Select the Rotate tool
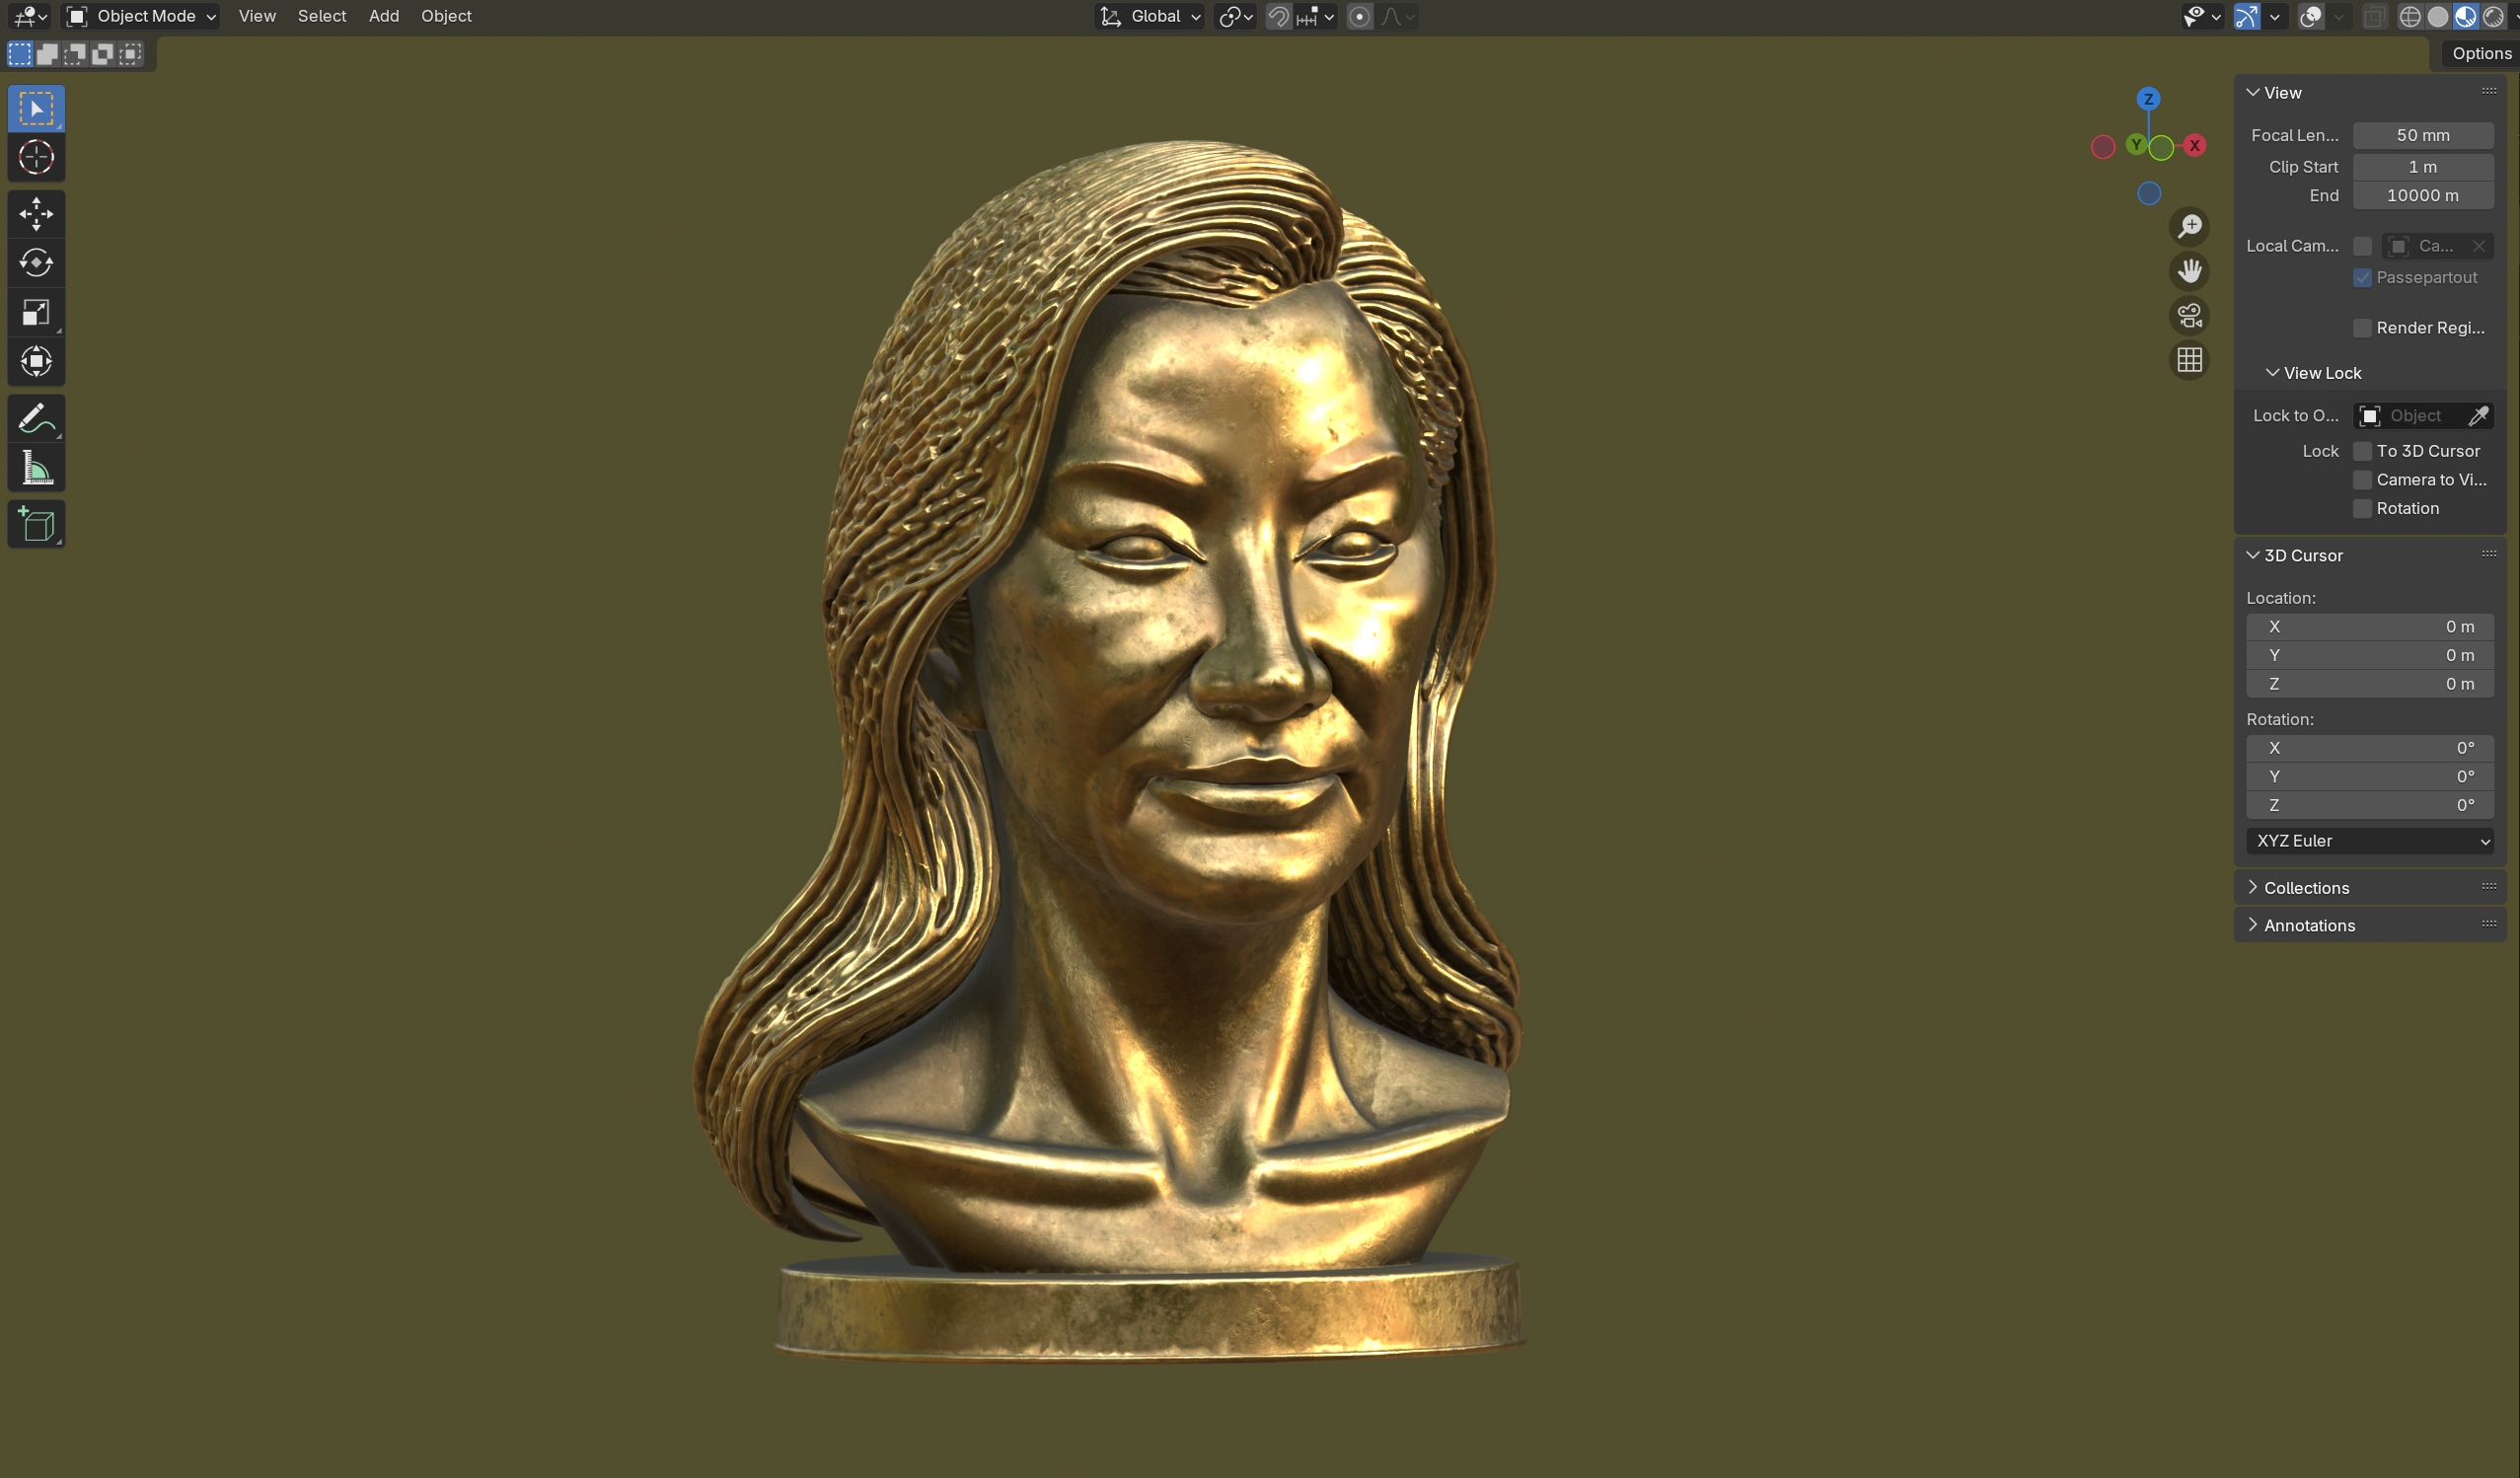 pos(36,263)
